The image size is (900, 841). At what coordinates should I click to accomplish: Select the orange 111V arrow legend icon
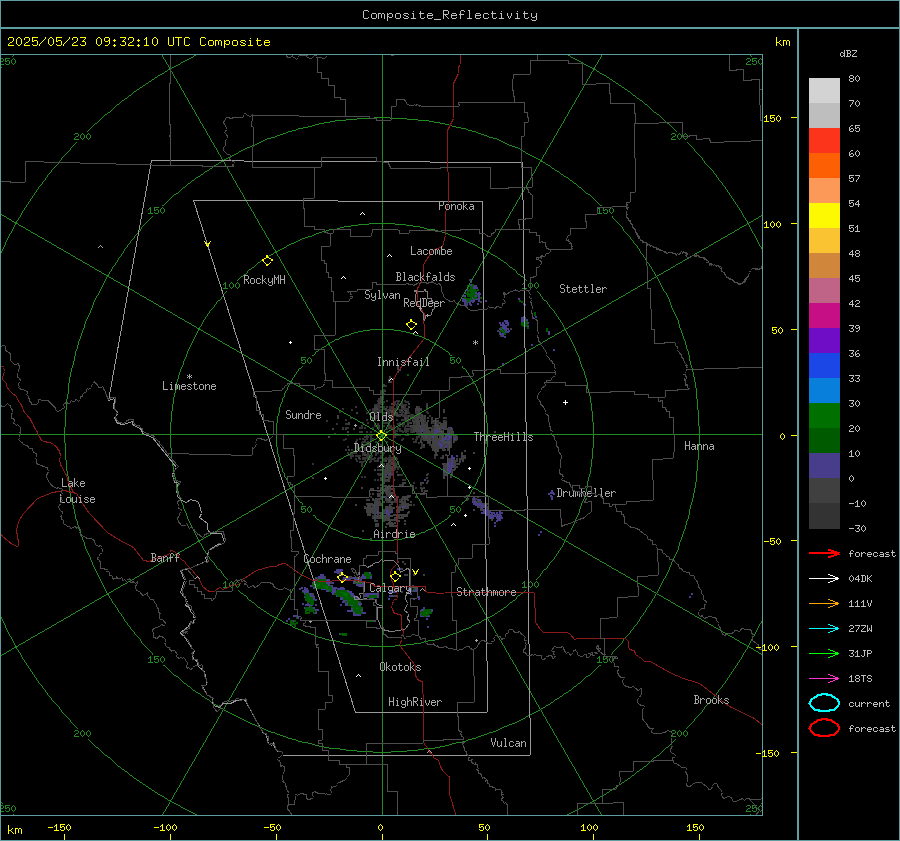tap(824, 603)
